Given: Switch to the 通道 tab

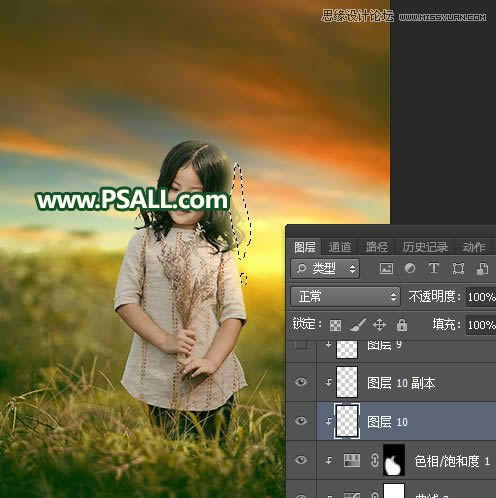Looking at the screenshot, I should click(339, 247).
